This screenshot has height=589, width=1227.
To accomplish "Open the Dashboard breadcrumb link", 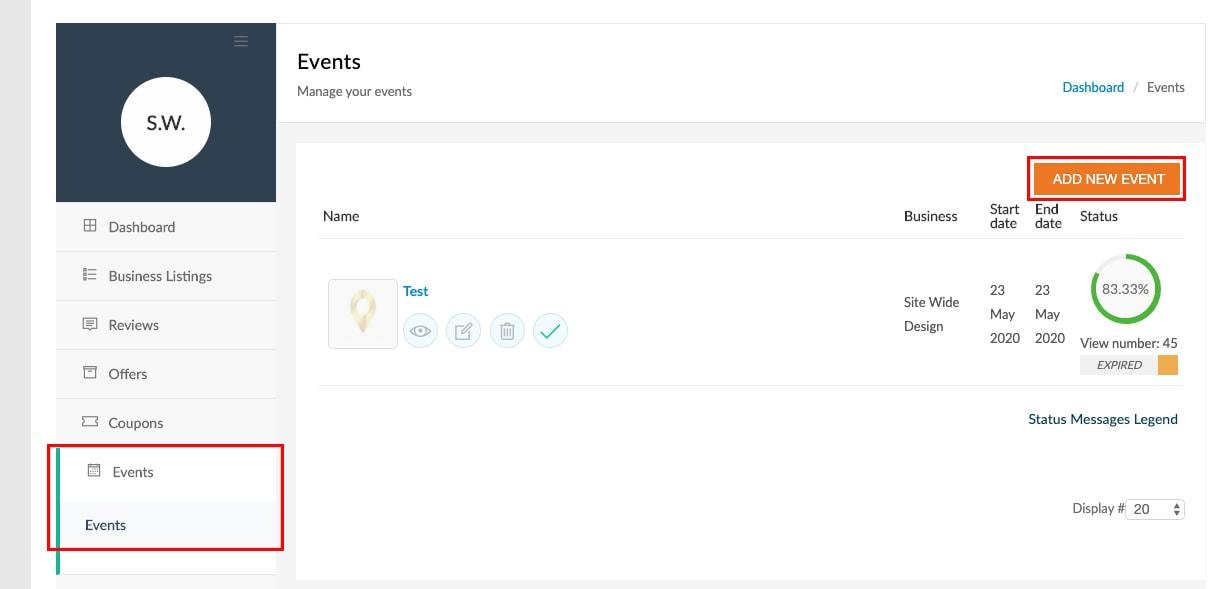I will point(1092,87).
